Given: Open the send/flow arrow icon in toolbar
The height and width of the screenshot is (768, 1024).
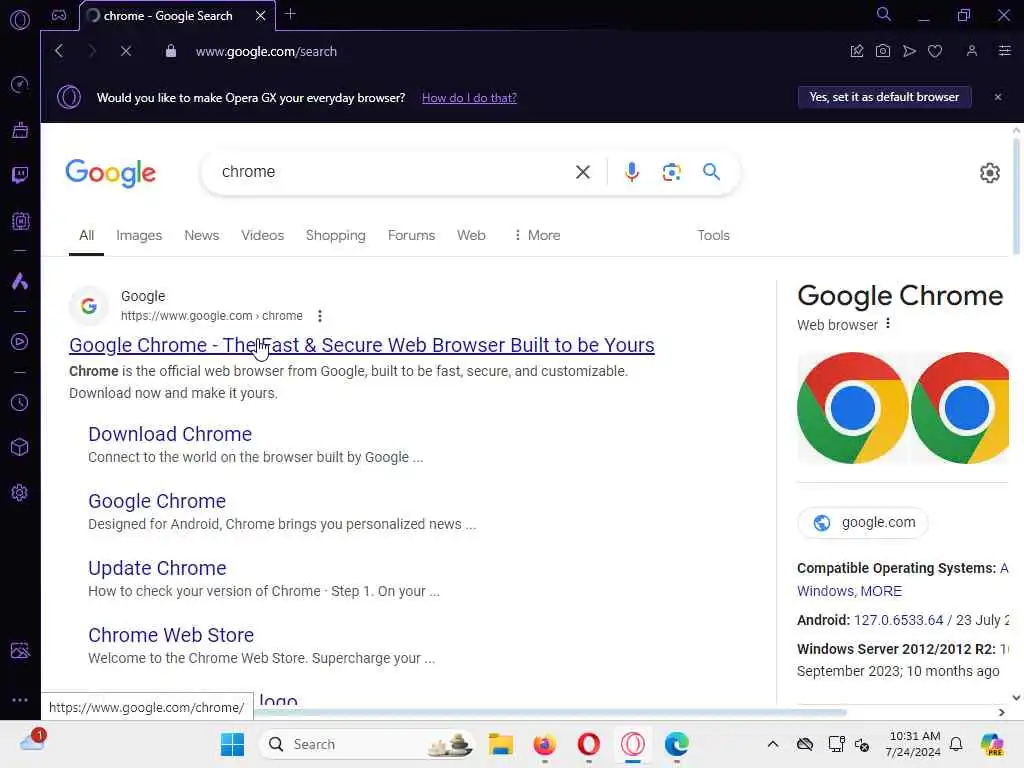Looking at the screenshot, I should pos(909,51).
